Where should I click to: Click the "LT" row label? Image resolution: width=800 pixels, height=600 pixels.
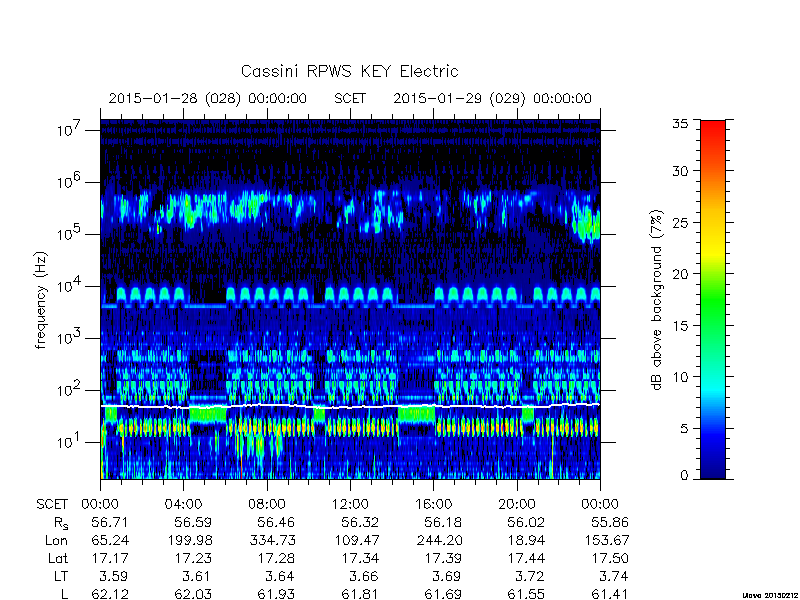coord(61,577)
